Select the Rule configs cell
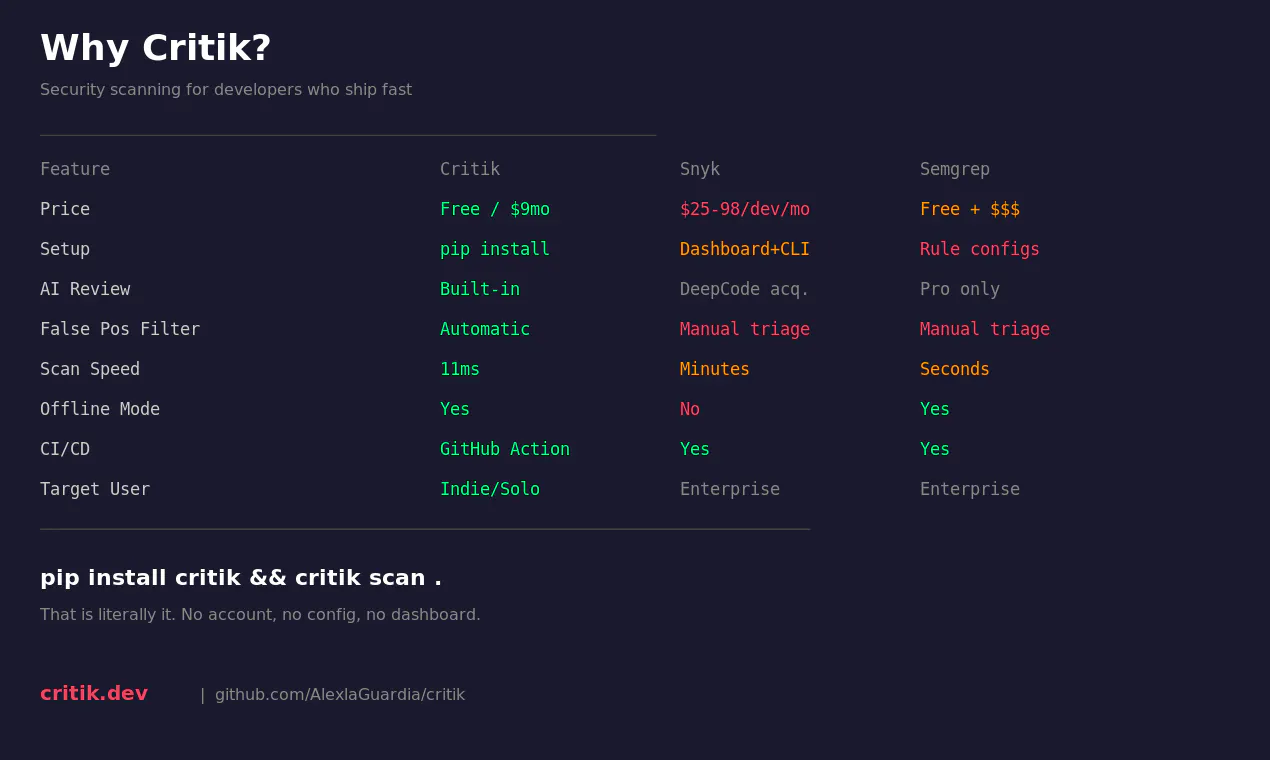 [x=980, y=249]
